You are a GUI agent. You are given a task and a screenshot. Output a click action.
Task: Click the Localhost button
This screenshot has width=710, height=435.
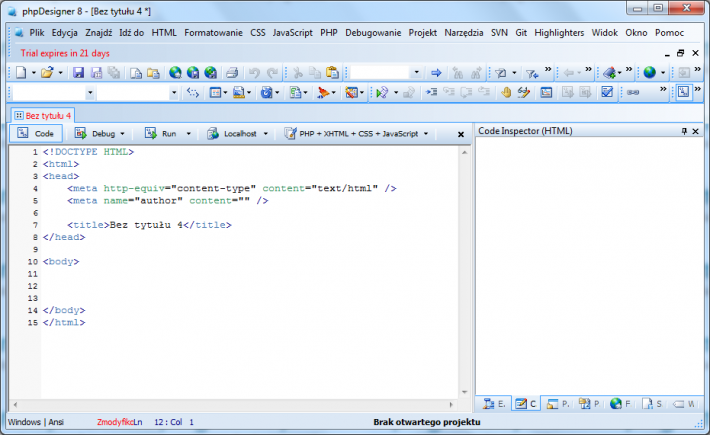click(x=232, y=134)
